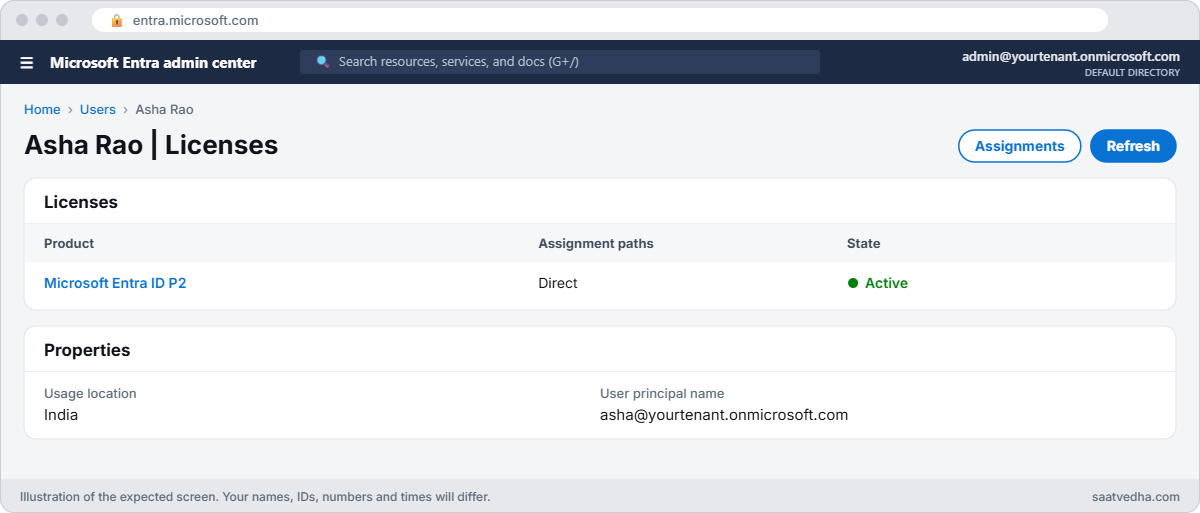
Task: Open the hamburger navigation menu
Action: coord(27,63)
